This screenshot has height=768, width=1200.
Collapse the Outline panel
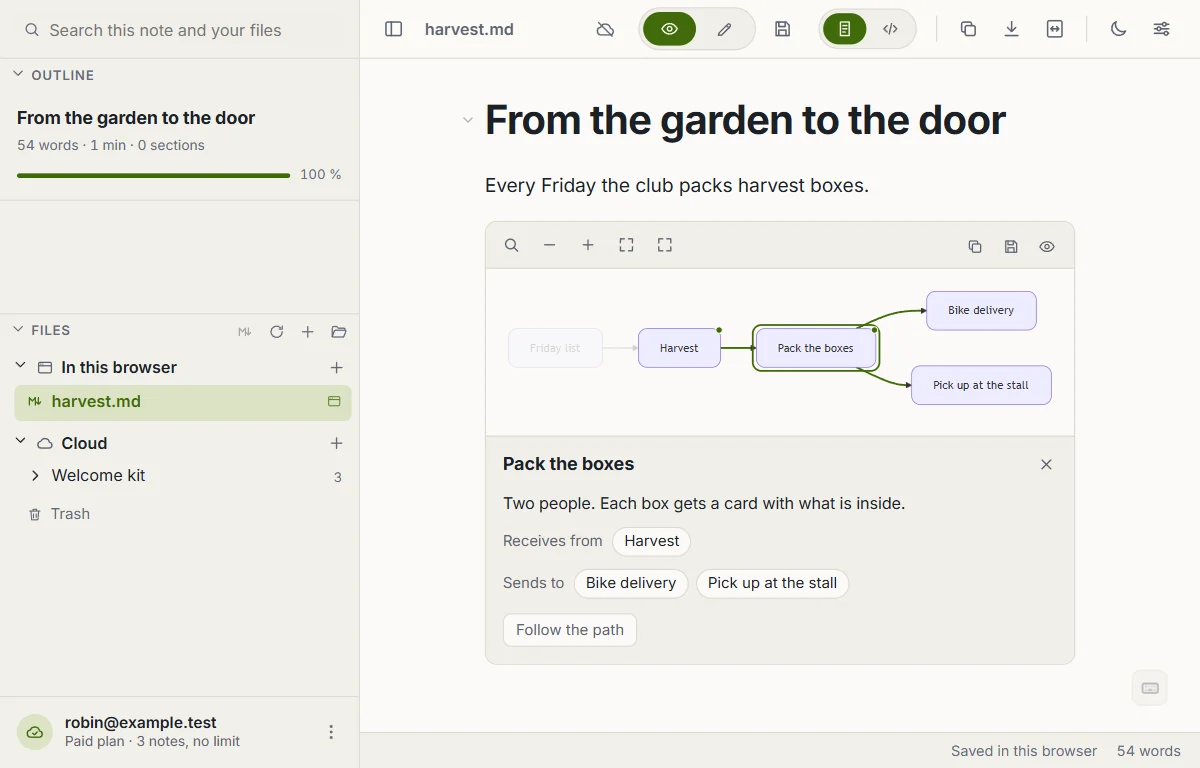(x=18, y=74)
